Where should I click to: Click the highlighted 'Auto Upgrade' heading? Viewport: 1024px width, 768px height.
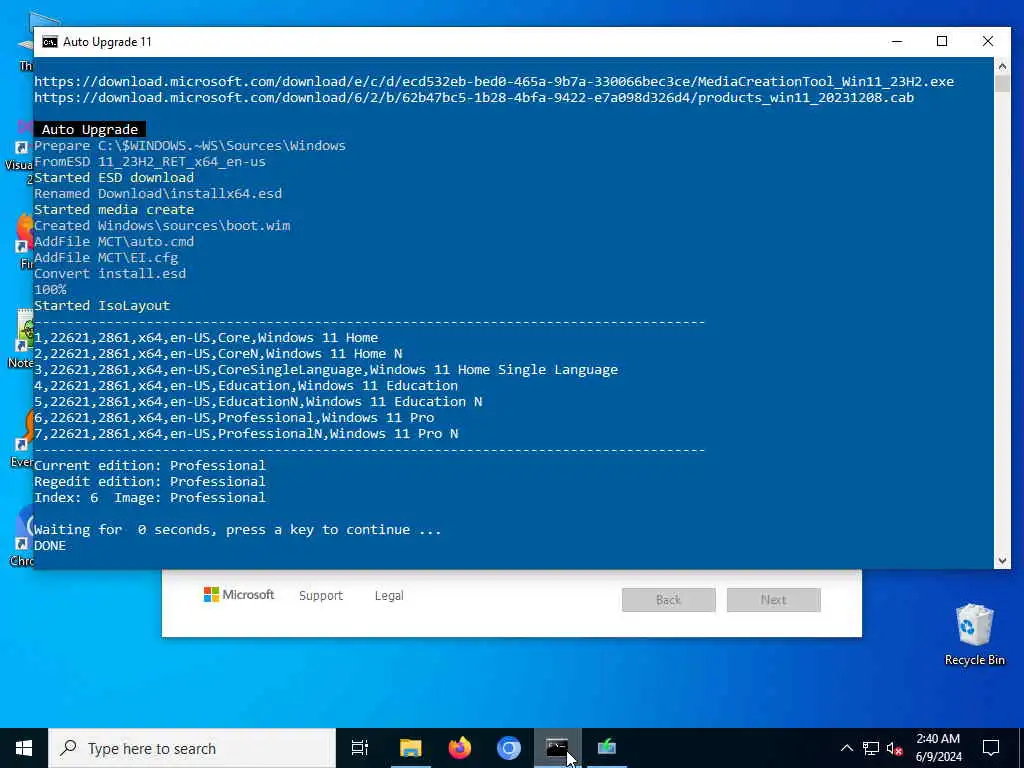click(x=89, y=129)
